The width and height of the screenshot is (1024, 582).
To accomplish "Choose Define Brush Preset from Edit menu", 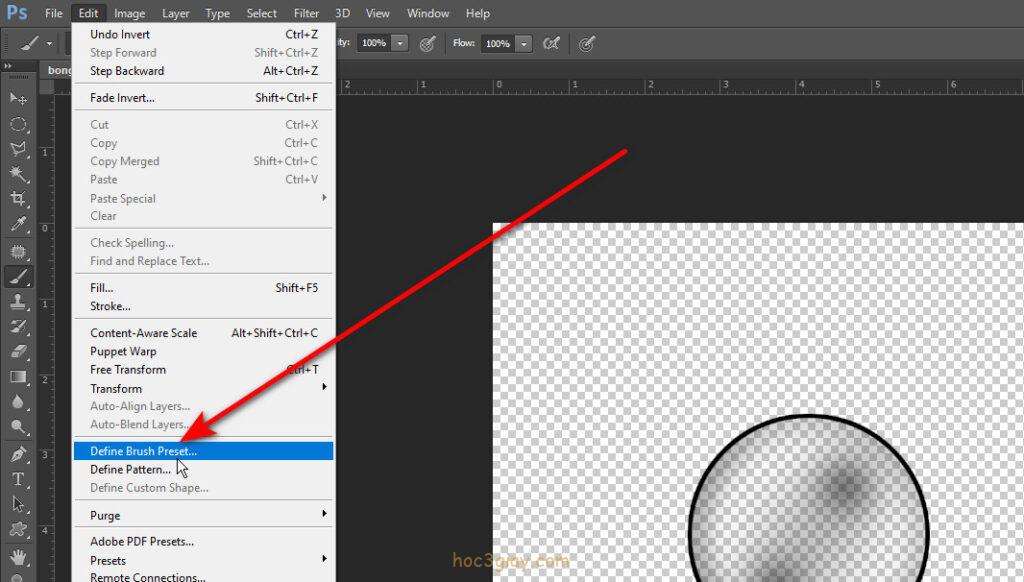I will click(x=143, y=451).
